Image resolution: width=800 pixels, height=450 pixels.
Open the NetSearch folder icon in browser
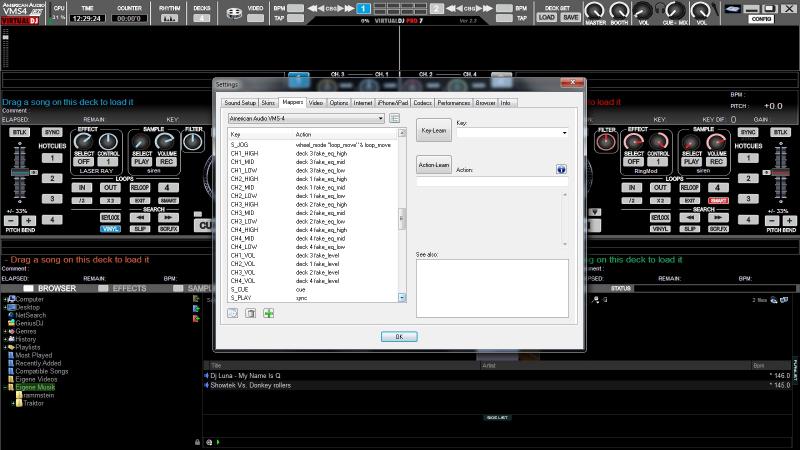[x=11, y=315]
